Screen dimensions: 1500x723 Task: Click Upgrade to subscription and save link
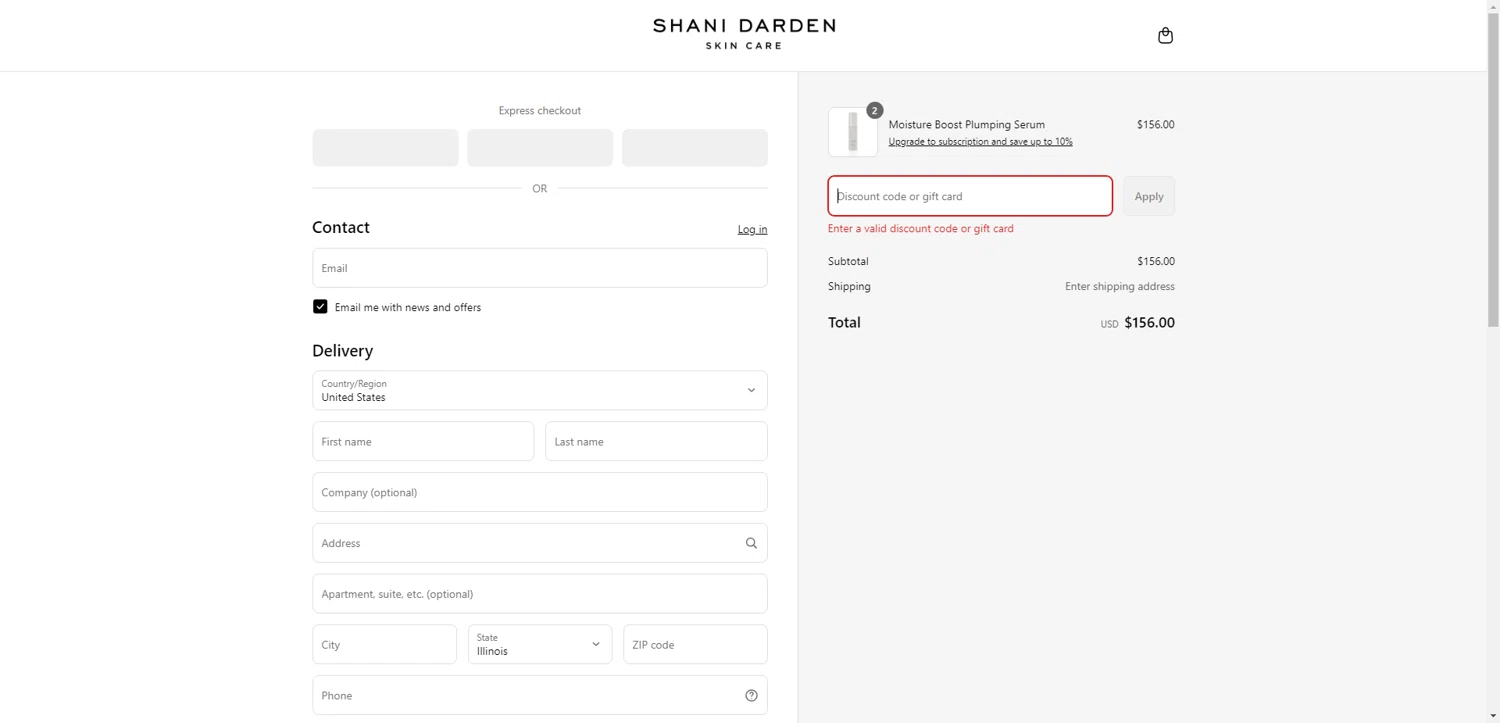(x=980, y=142)
